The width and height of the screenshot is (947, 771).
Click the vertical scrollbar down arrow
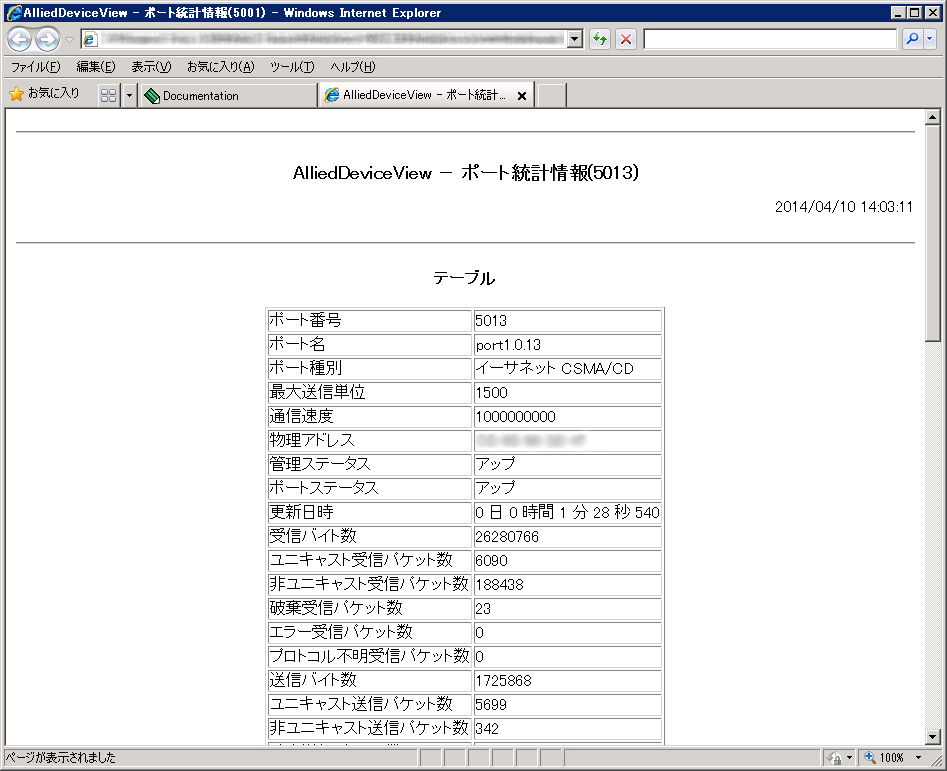tap(933, 736)
